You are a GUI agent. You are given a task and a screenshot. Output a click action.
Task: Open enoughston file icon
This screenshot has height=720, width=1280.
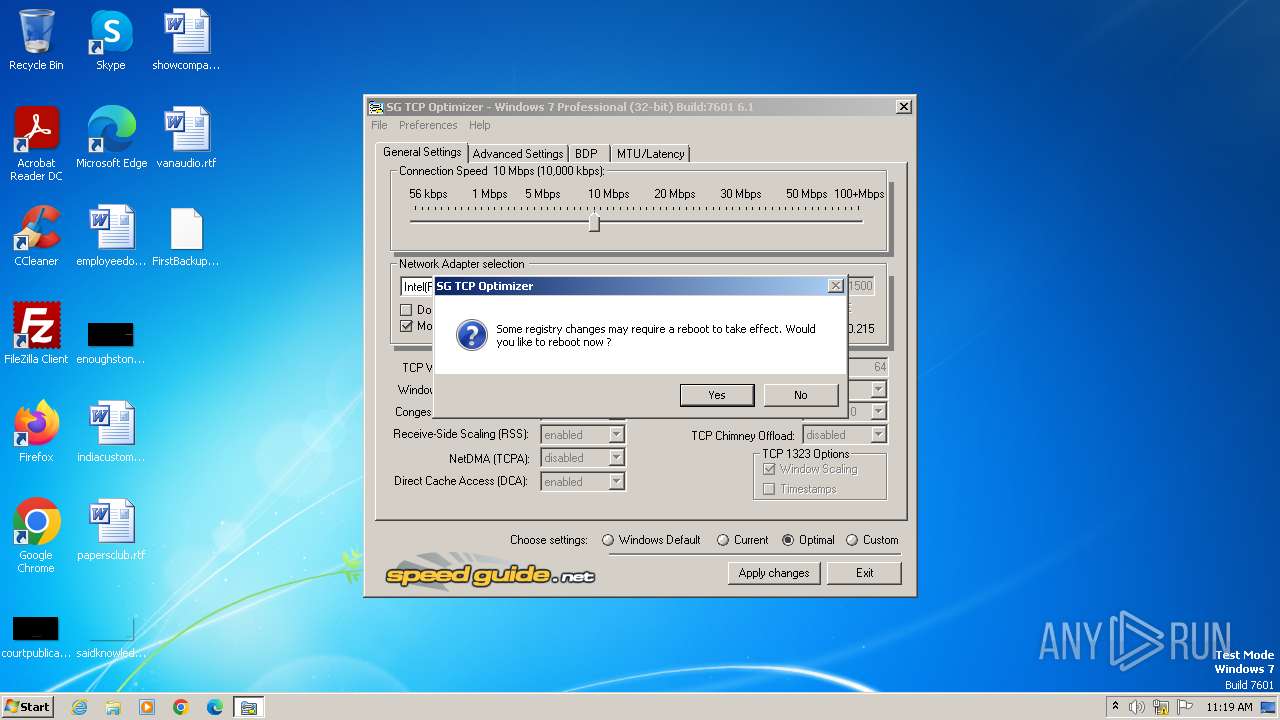[x=111, y=340]
